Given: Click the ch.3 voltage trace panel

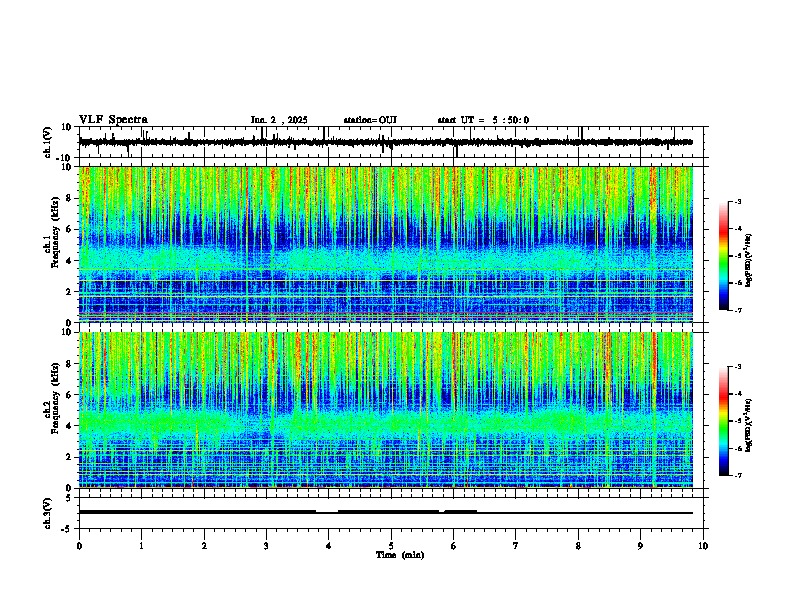Looking at the screenshot, I should coord(391,513).
